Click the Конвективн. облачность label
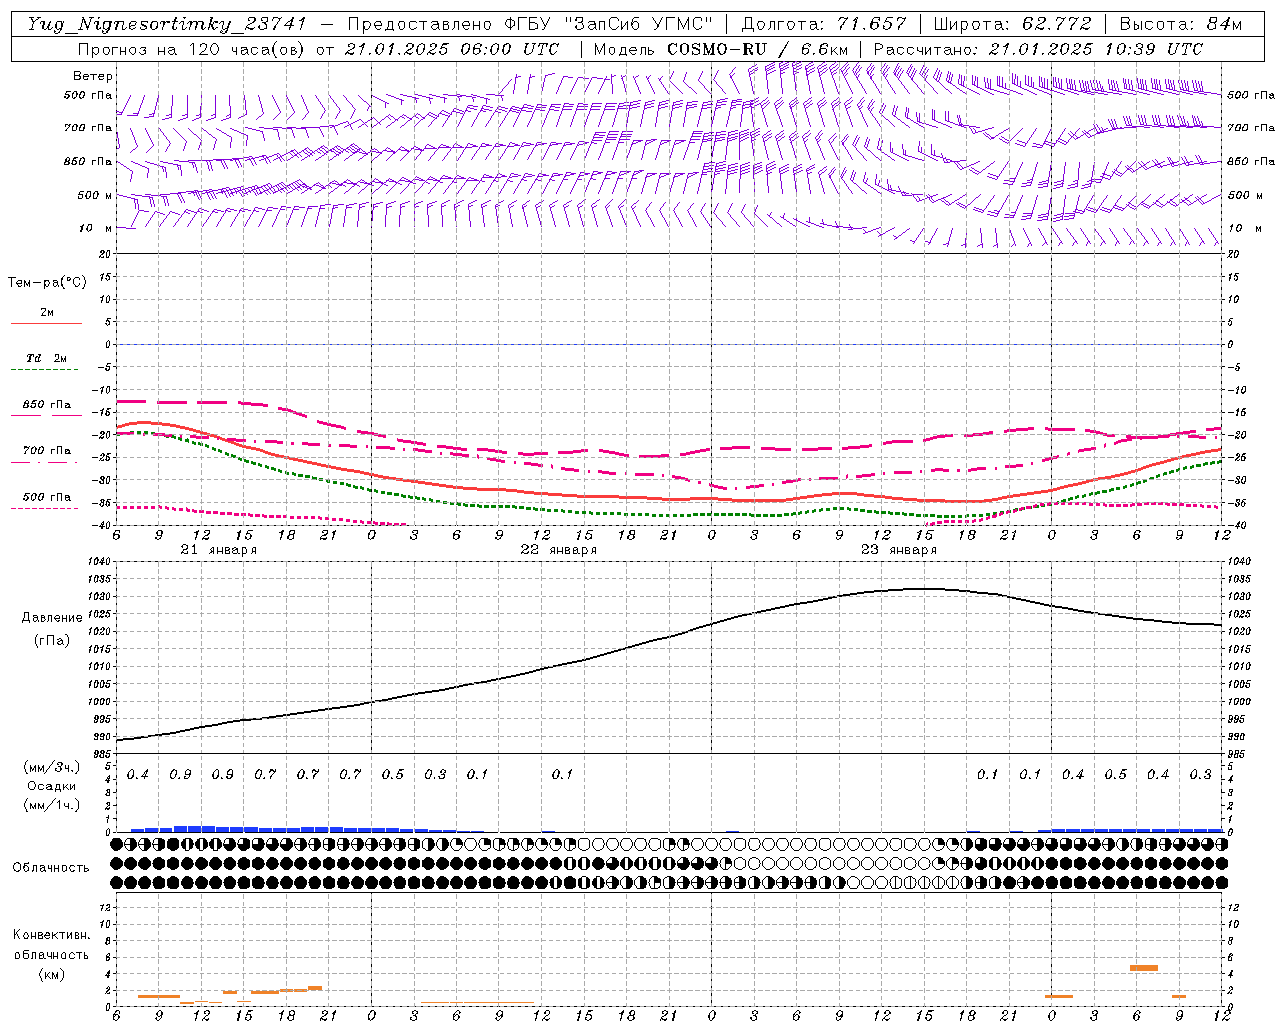The width and height of the screenshot is (1280, 1024). coord(51,944)
